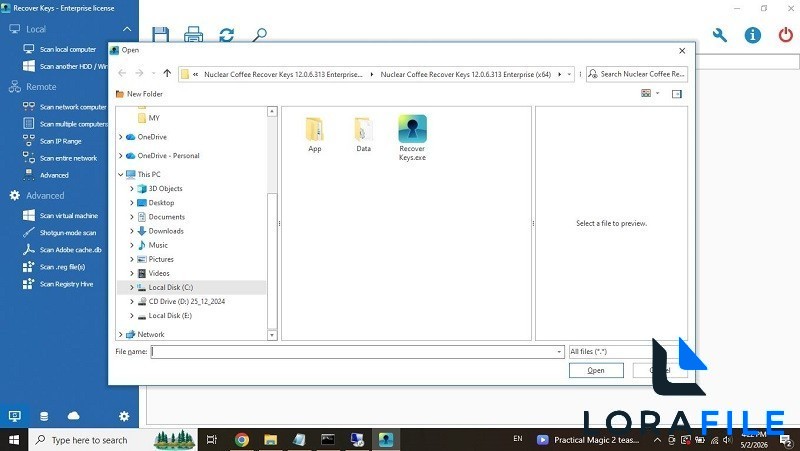Select Scan IP Range
This screenshot has height=451, width=800.
click(x=53, y=141)
